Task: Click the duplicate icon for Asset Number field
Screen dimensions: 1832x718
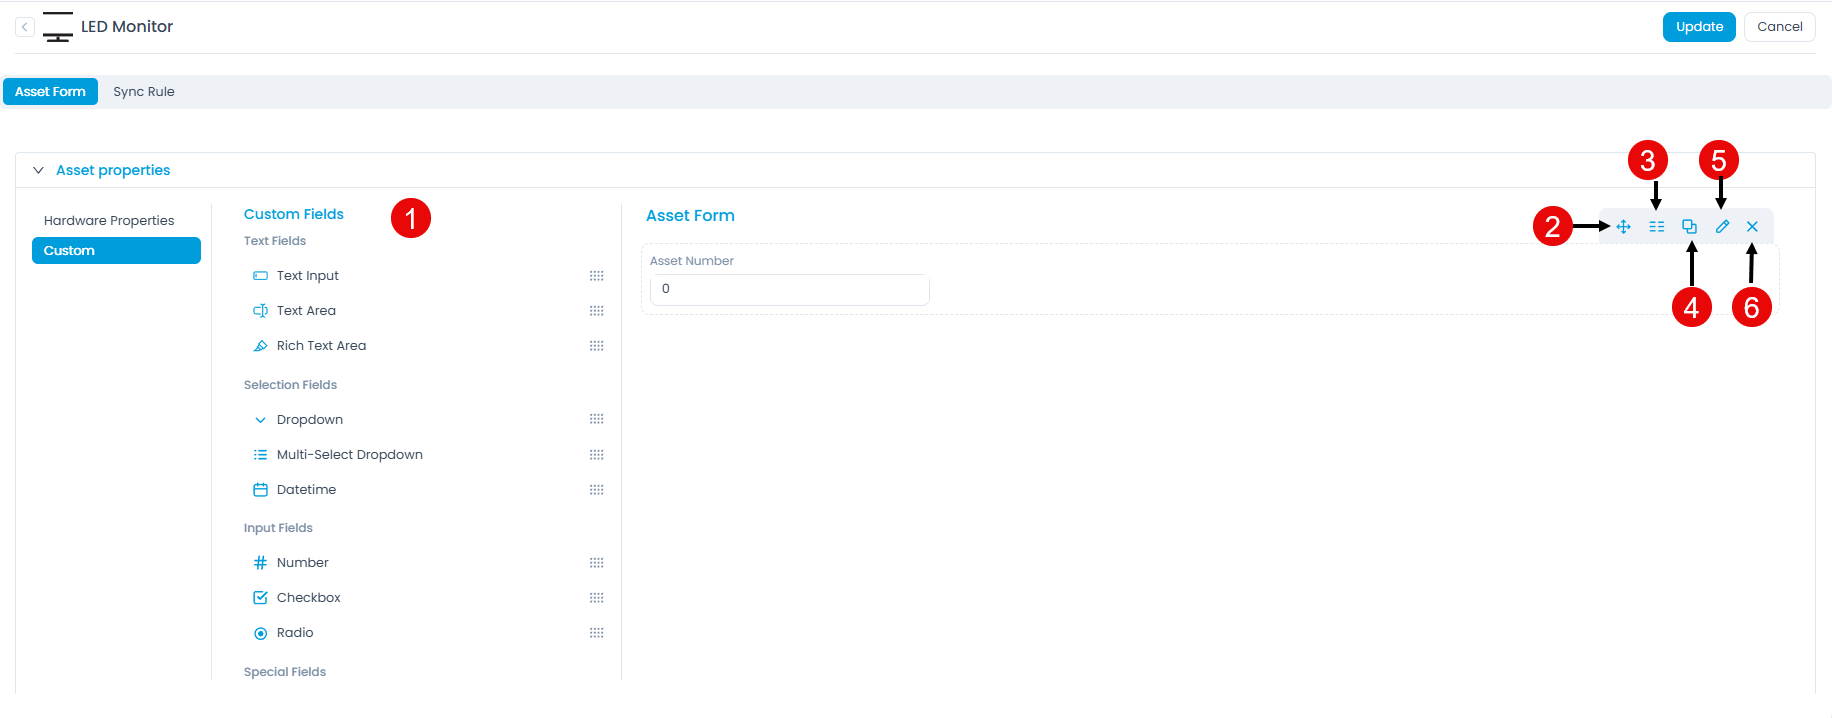Action: click(x=1689, y=227)
